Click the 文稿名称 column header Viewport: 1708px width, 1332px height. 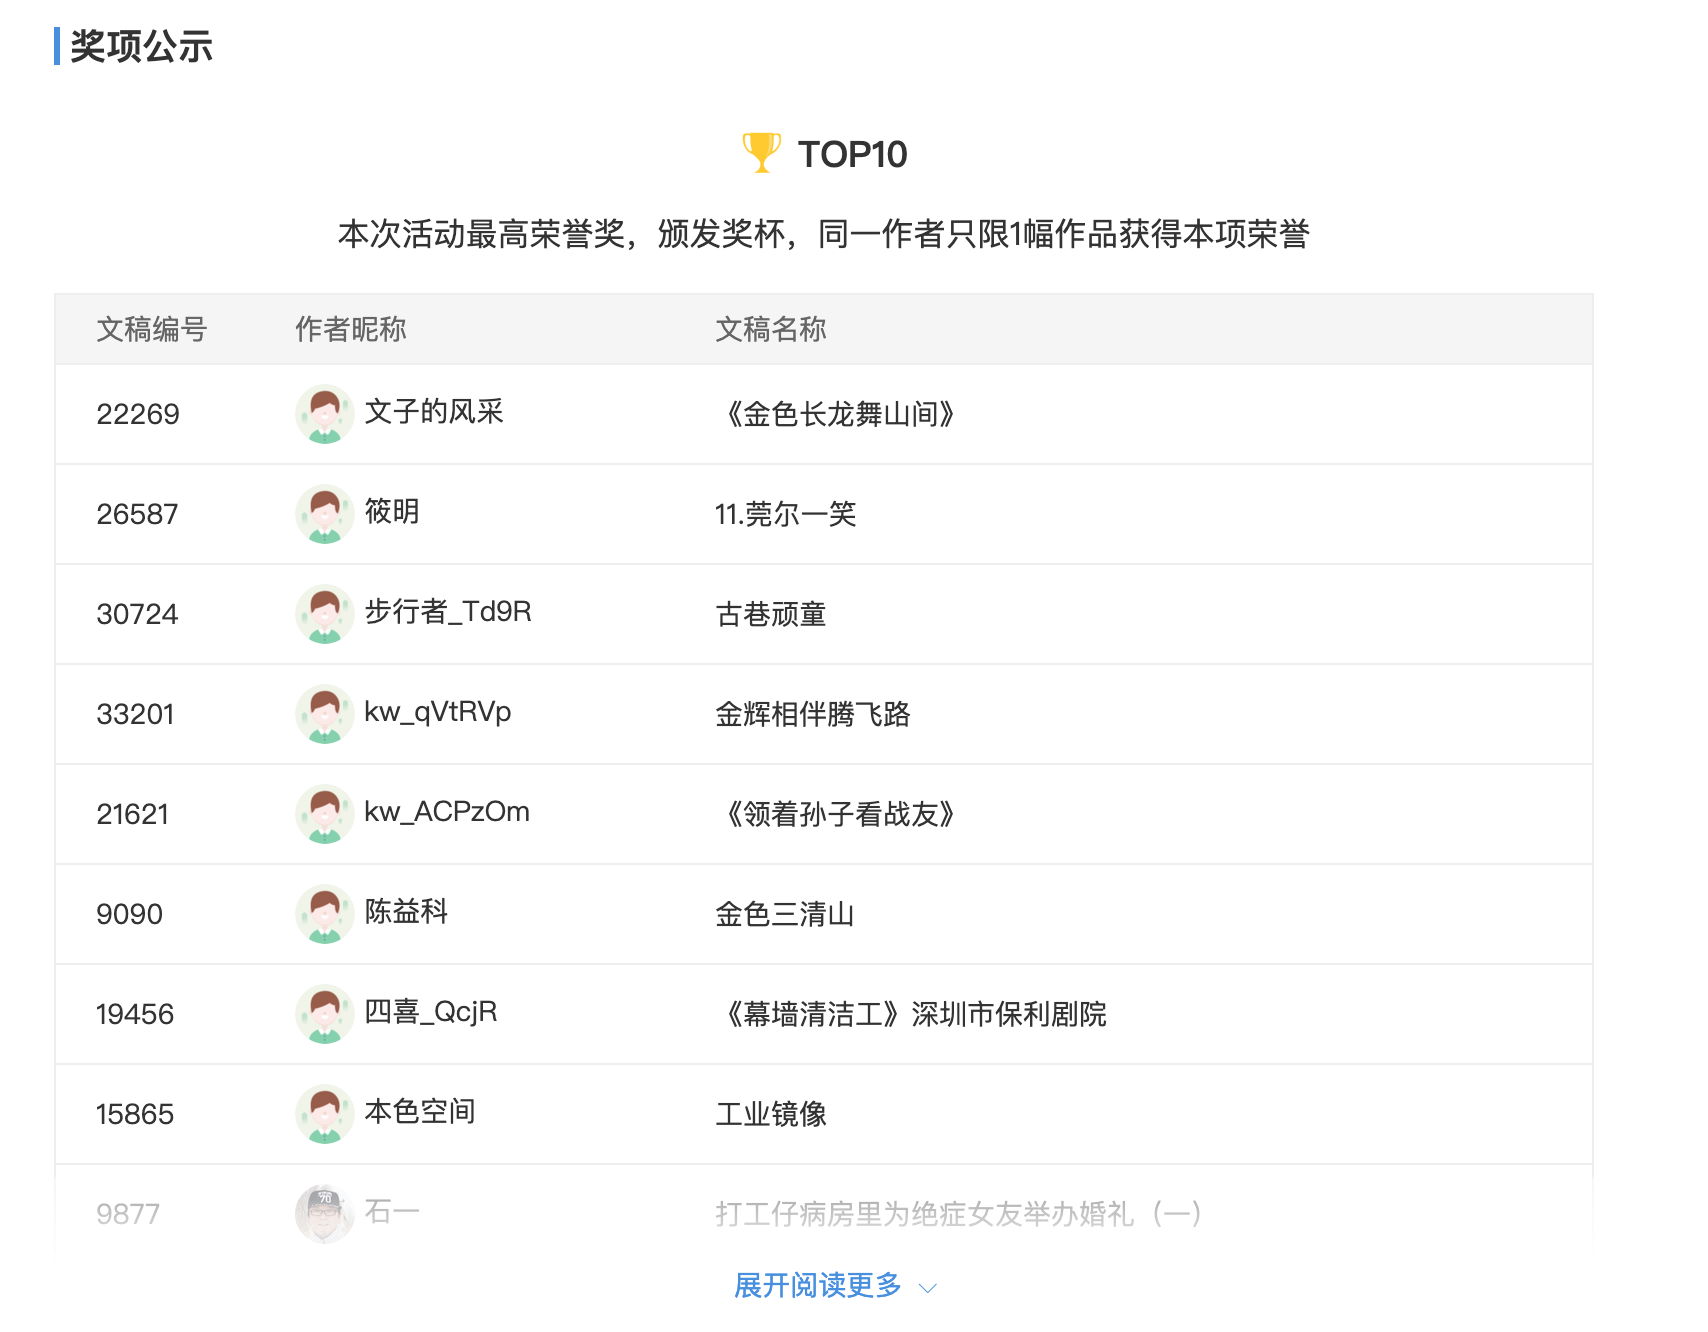(771, 329)
